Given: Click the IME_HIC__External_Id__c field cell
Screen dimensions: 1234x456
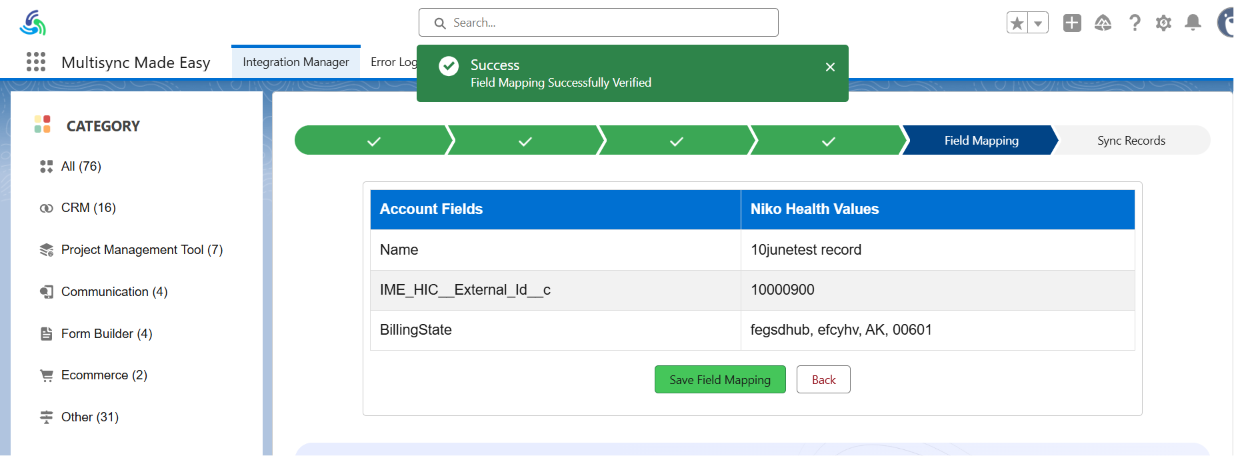Looking at the screenshot, I should (556, 290).
